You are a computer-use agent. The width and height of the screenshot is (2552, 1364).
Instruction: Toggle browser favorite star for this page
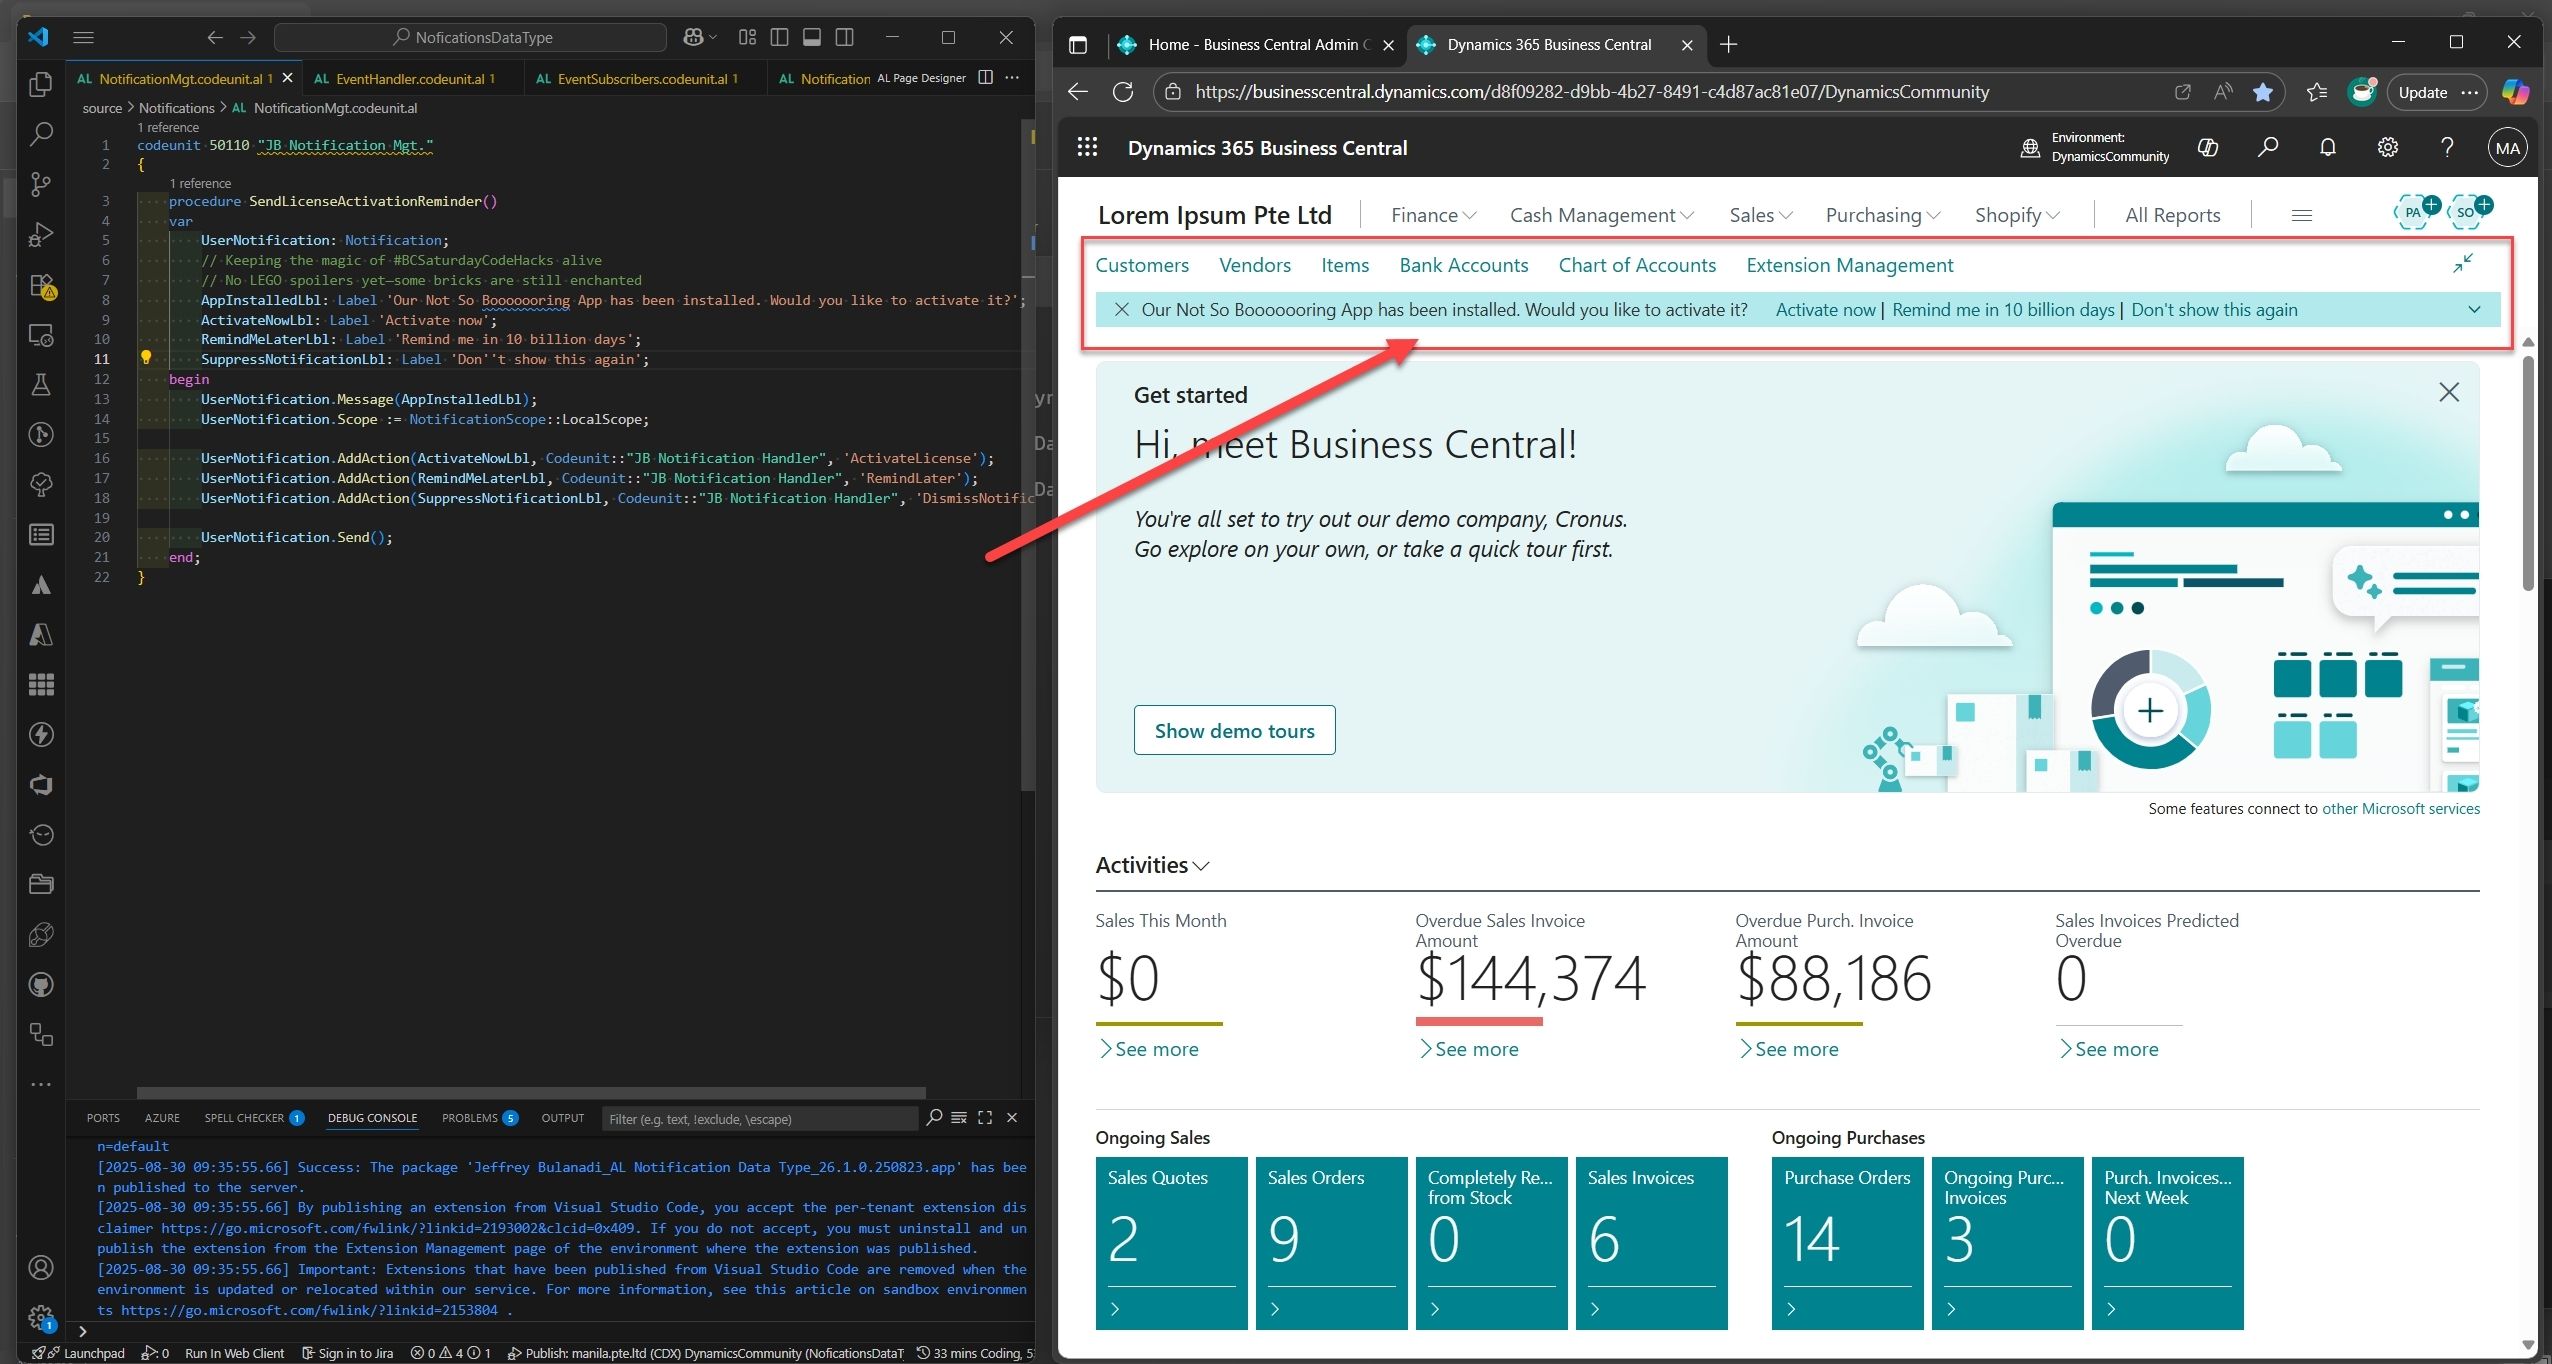pos(2262,92)
